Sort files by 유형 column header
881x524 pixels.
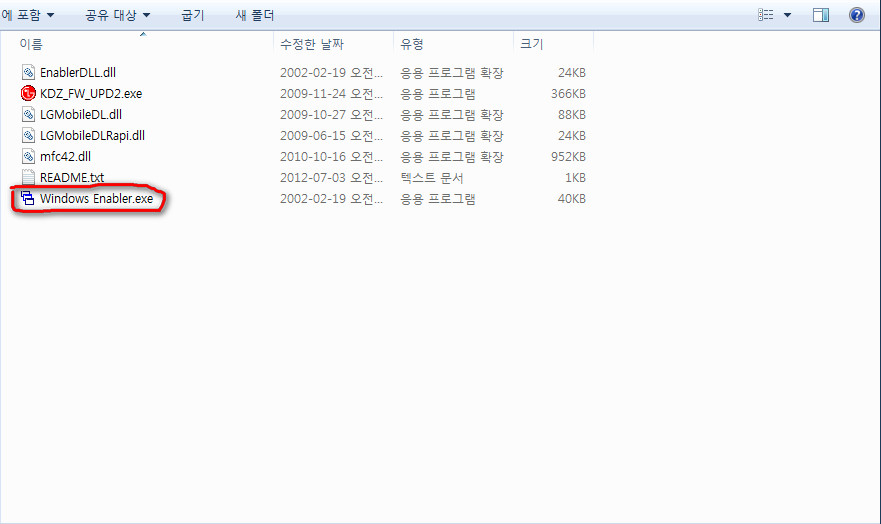(412, 44)
